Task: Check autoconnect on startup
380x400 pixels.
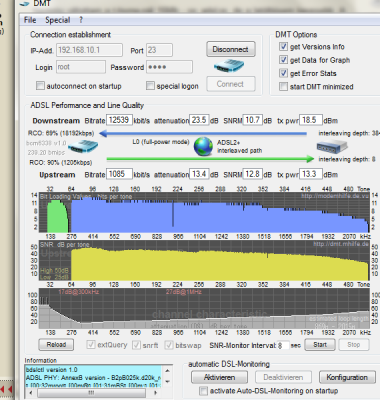Action: pos(40,86)
